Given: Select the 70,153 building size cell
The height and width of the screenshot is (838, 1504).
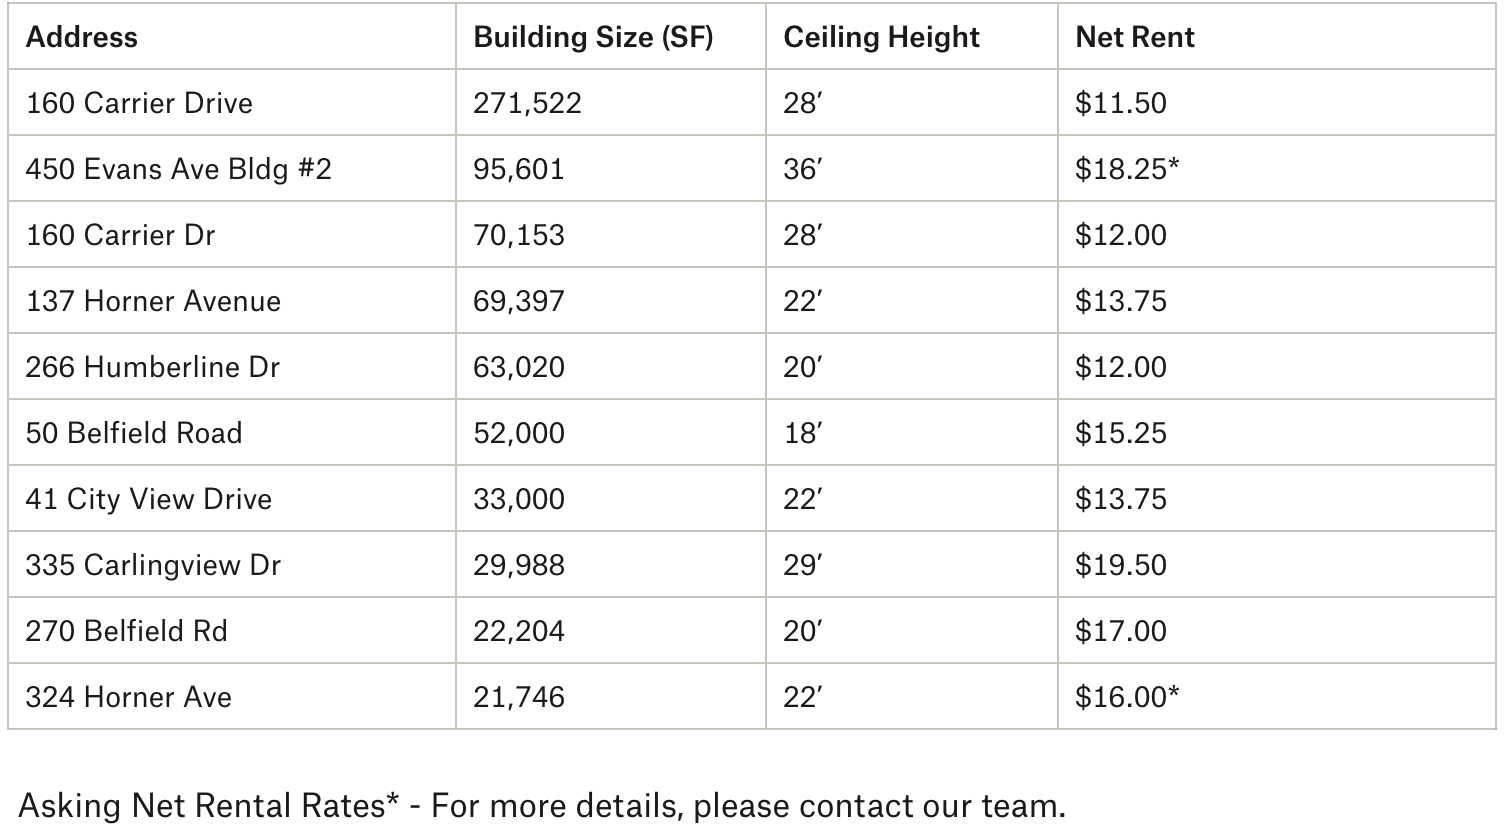Looking at the screenshot, I should [x=519, y=235].
